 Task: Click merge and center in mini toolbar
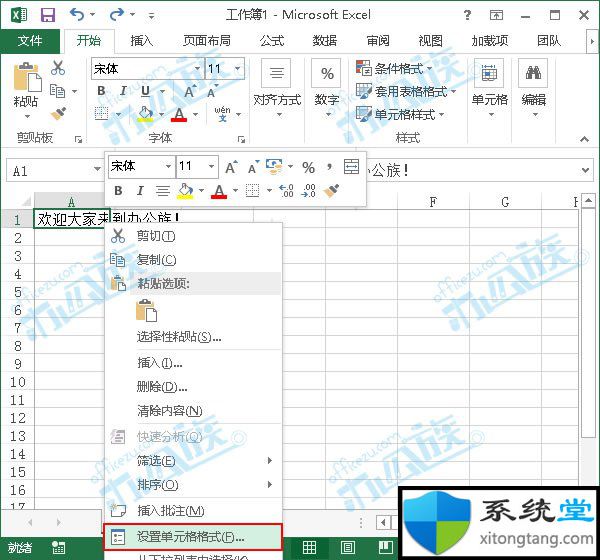coord(351,167)
